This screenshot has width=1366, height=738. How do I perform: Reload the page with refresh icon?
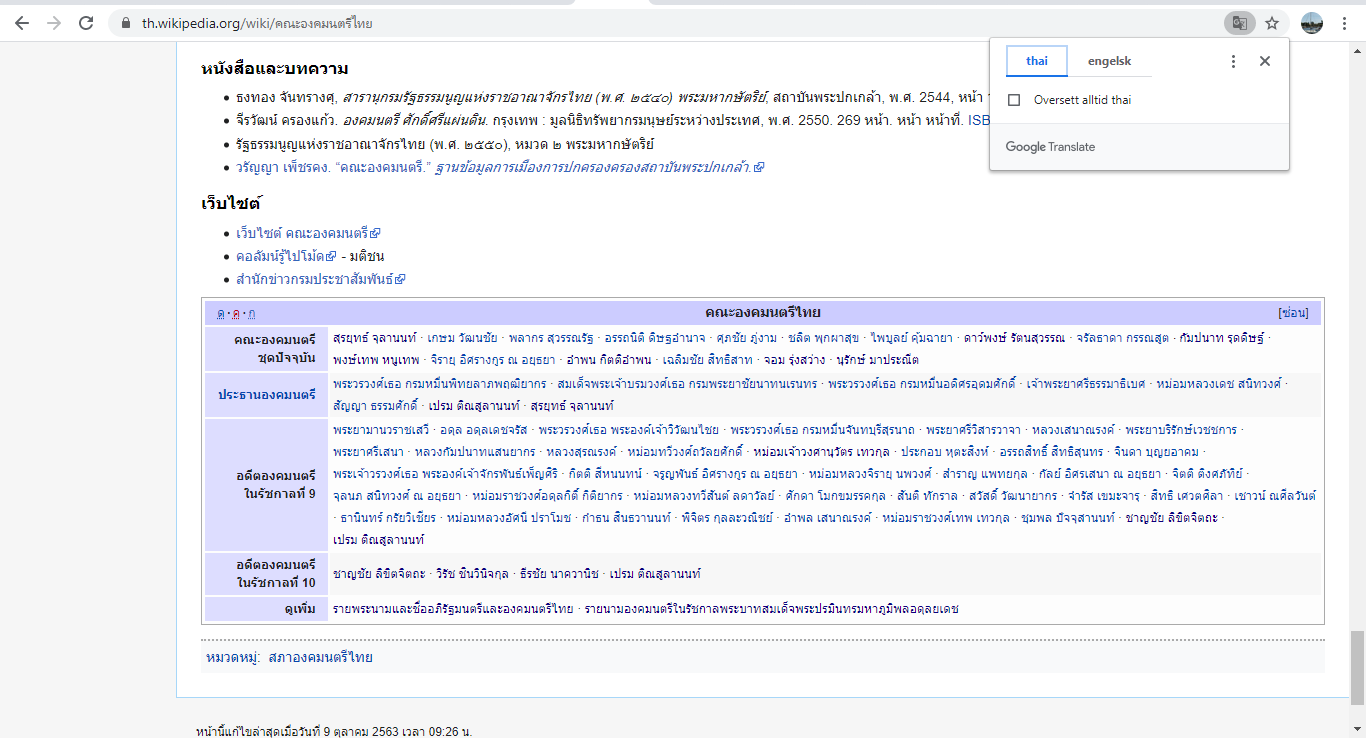click(x=86, y=22)
